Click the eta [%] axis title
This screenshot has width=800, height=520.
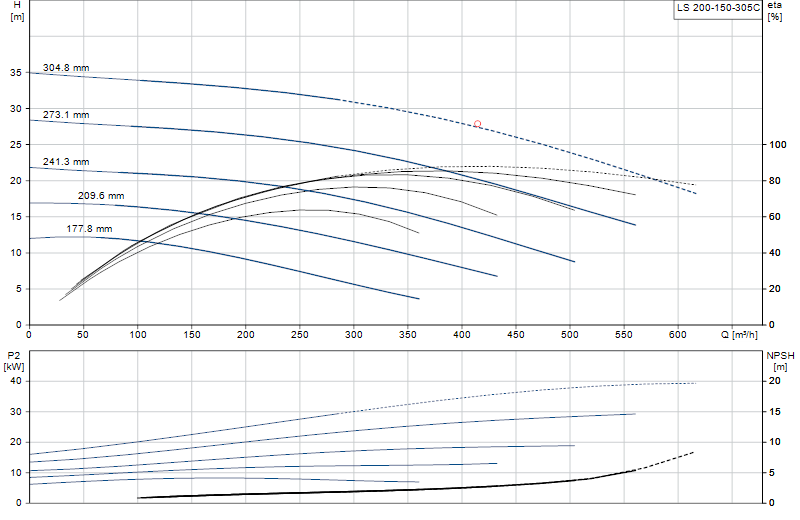tap(774, 11)
